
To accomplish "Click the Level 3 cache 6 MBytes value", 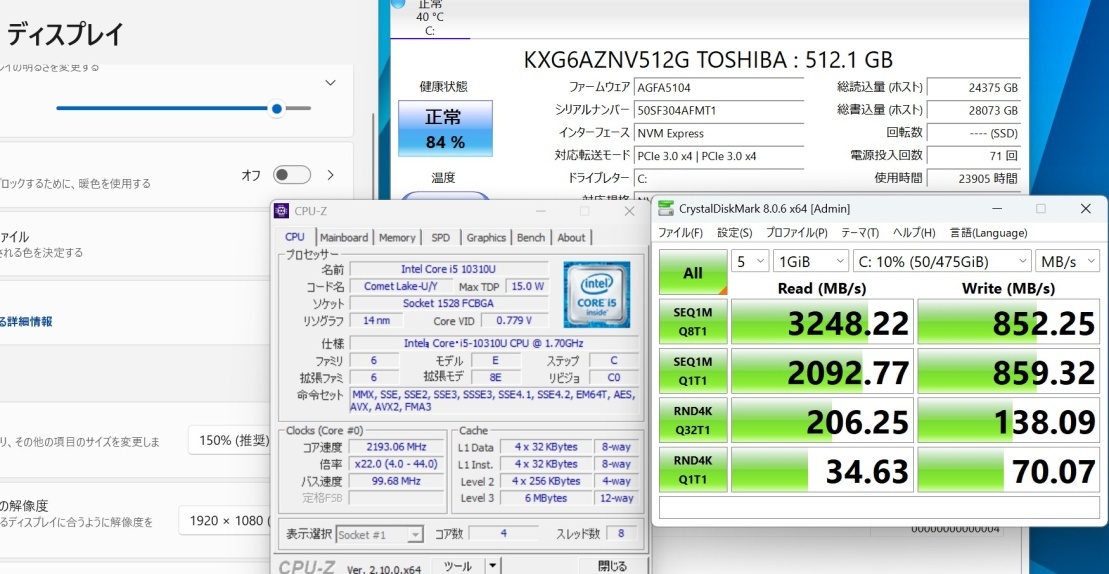I will click(547, 498).
